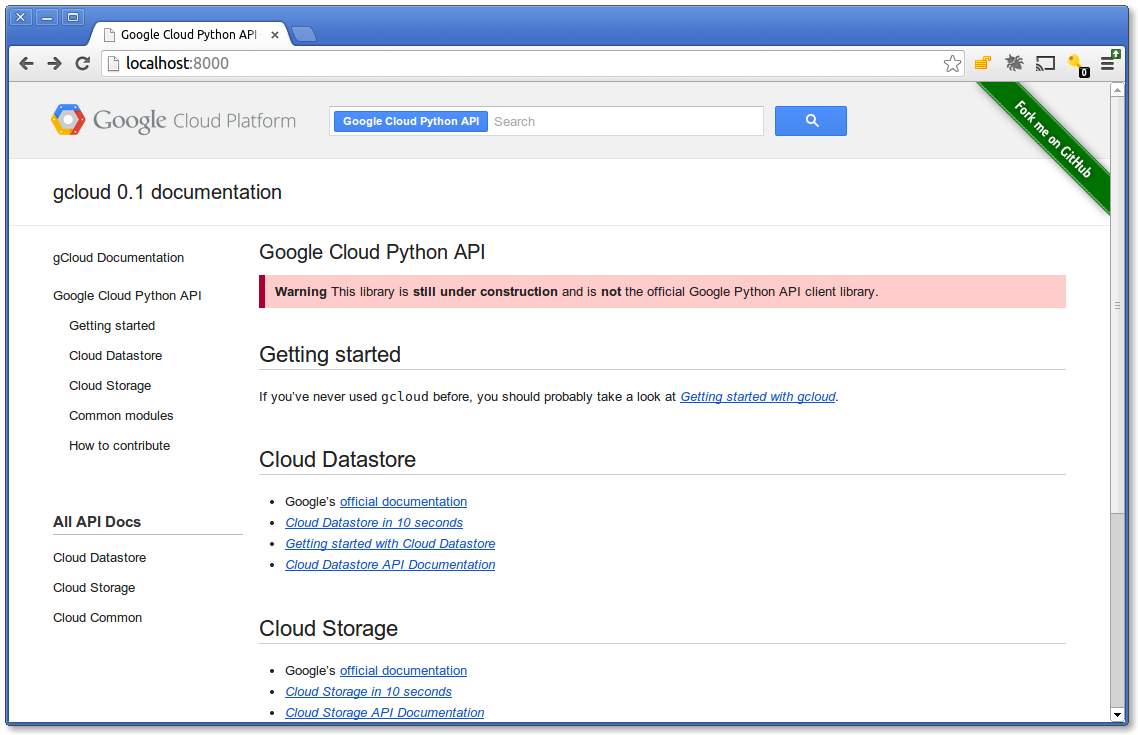The image size is (1138, 735).
Task: Click the gcloud 0.1 documentation title
Action: (167, 192)
